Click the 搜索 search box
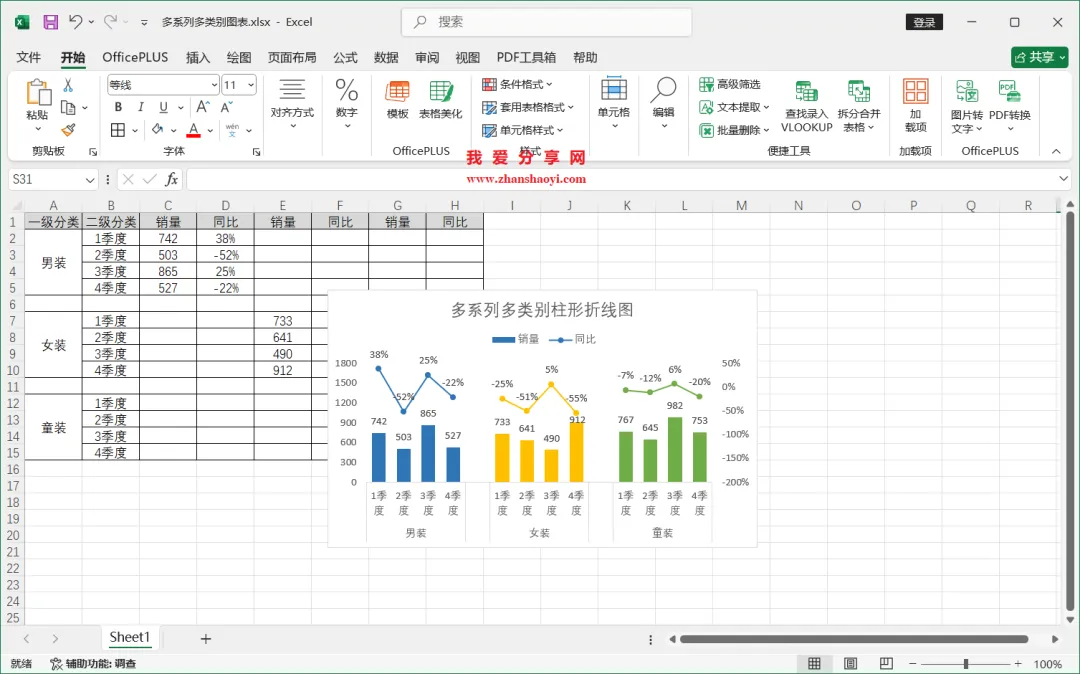This screenshot has height=674, width=1080. tap(547, 22)
